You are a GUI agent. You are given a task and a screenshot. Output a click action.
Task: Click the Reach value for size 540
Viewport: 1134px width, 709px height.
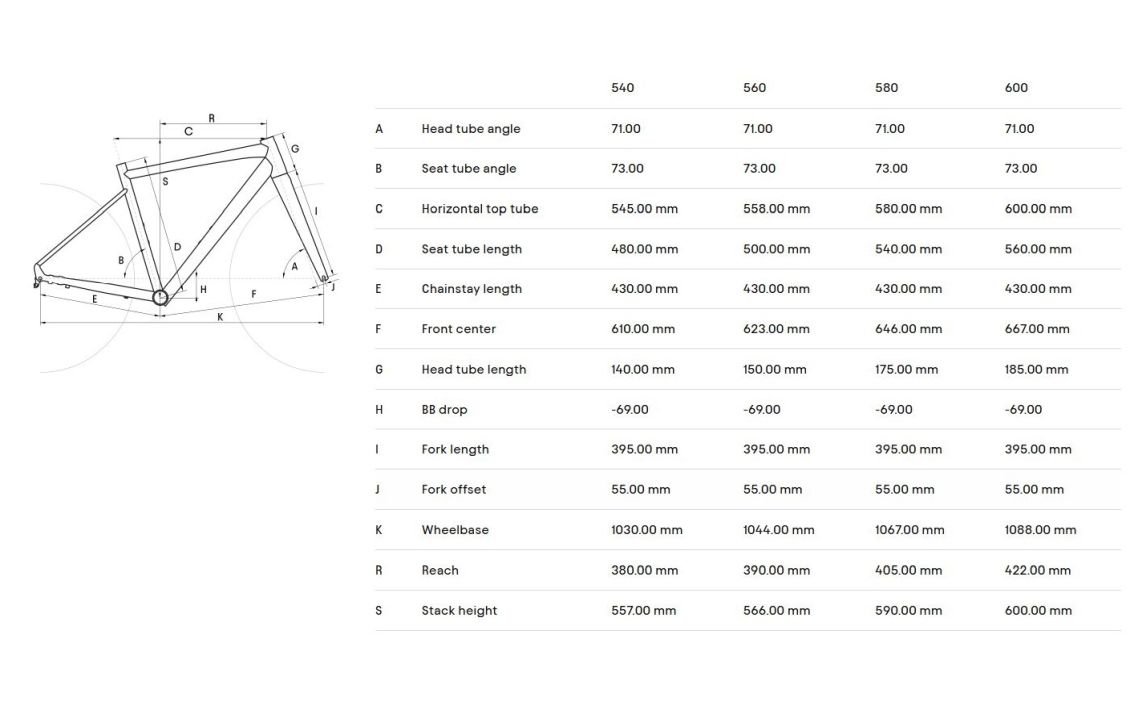click(644, 570)
